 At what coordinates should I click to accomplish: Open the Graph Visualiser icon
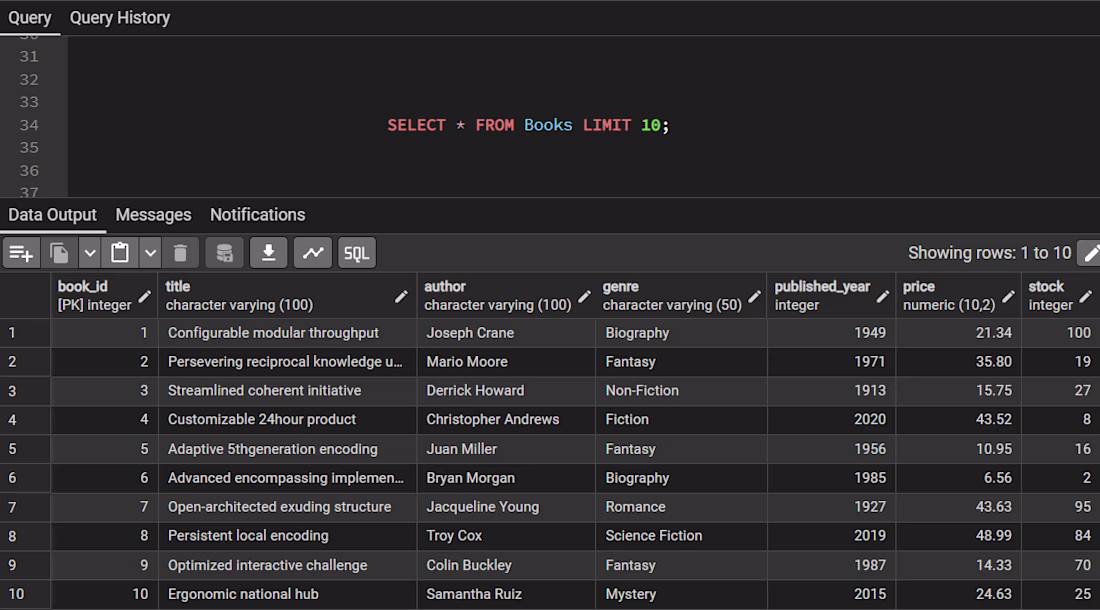point(313,253)
